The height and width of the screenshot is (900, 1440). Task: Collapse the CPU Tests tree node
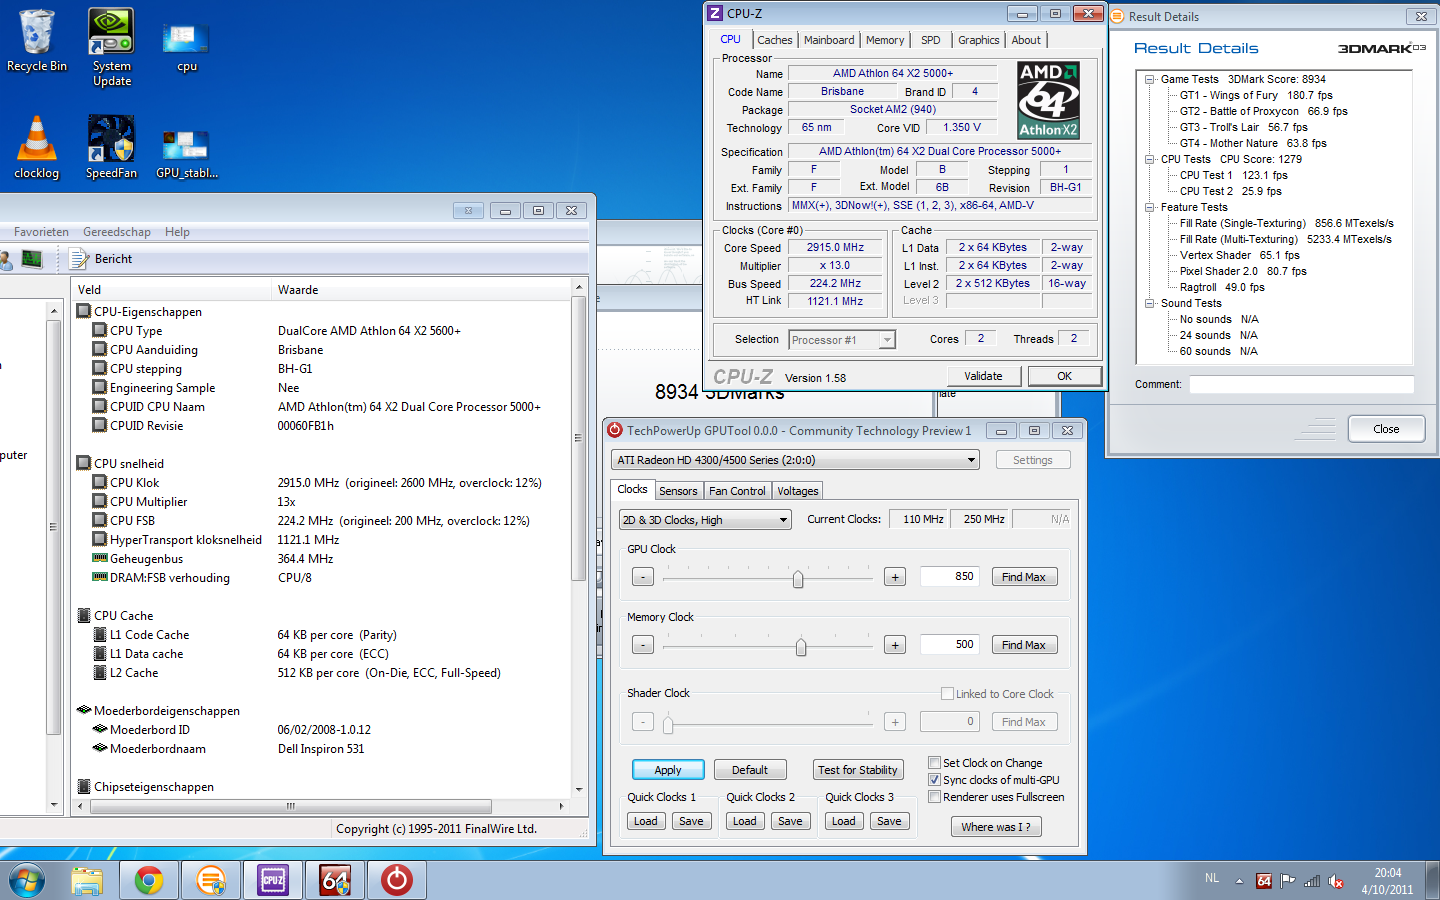pos(1150,159)
